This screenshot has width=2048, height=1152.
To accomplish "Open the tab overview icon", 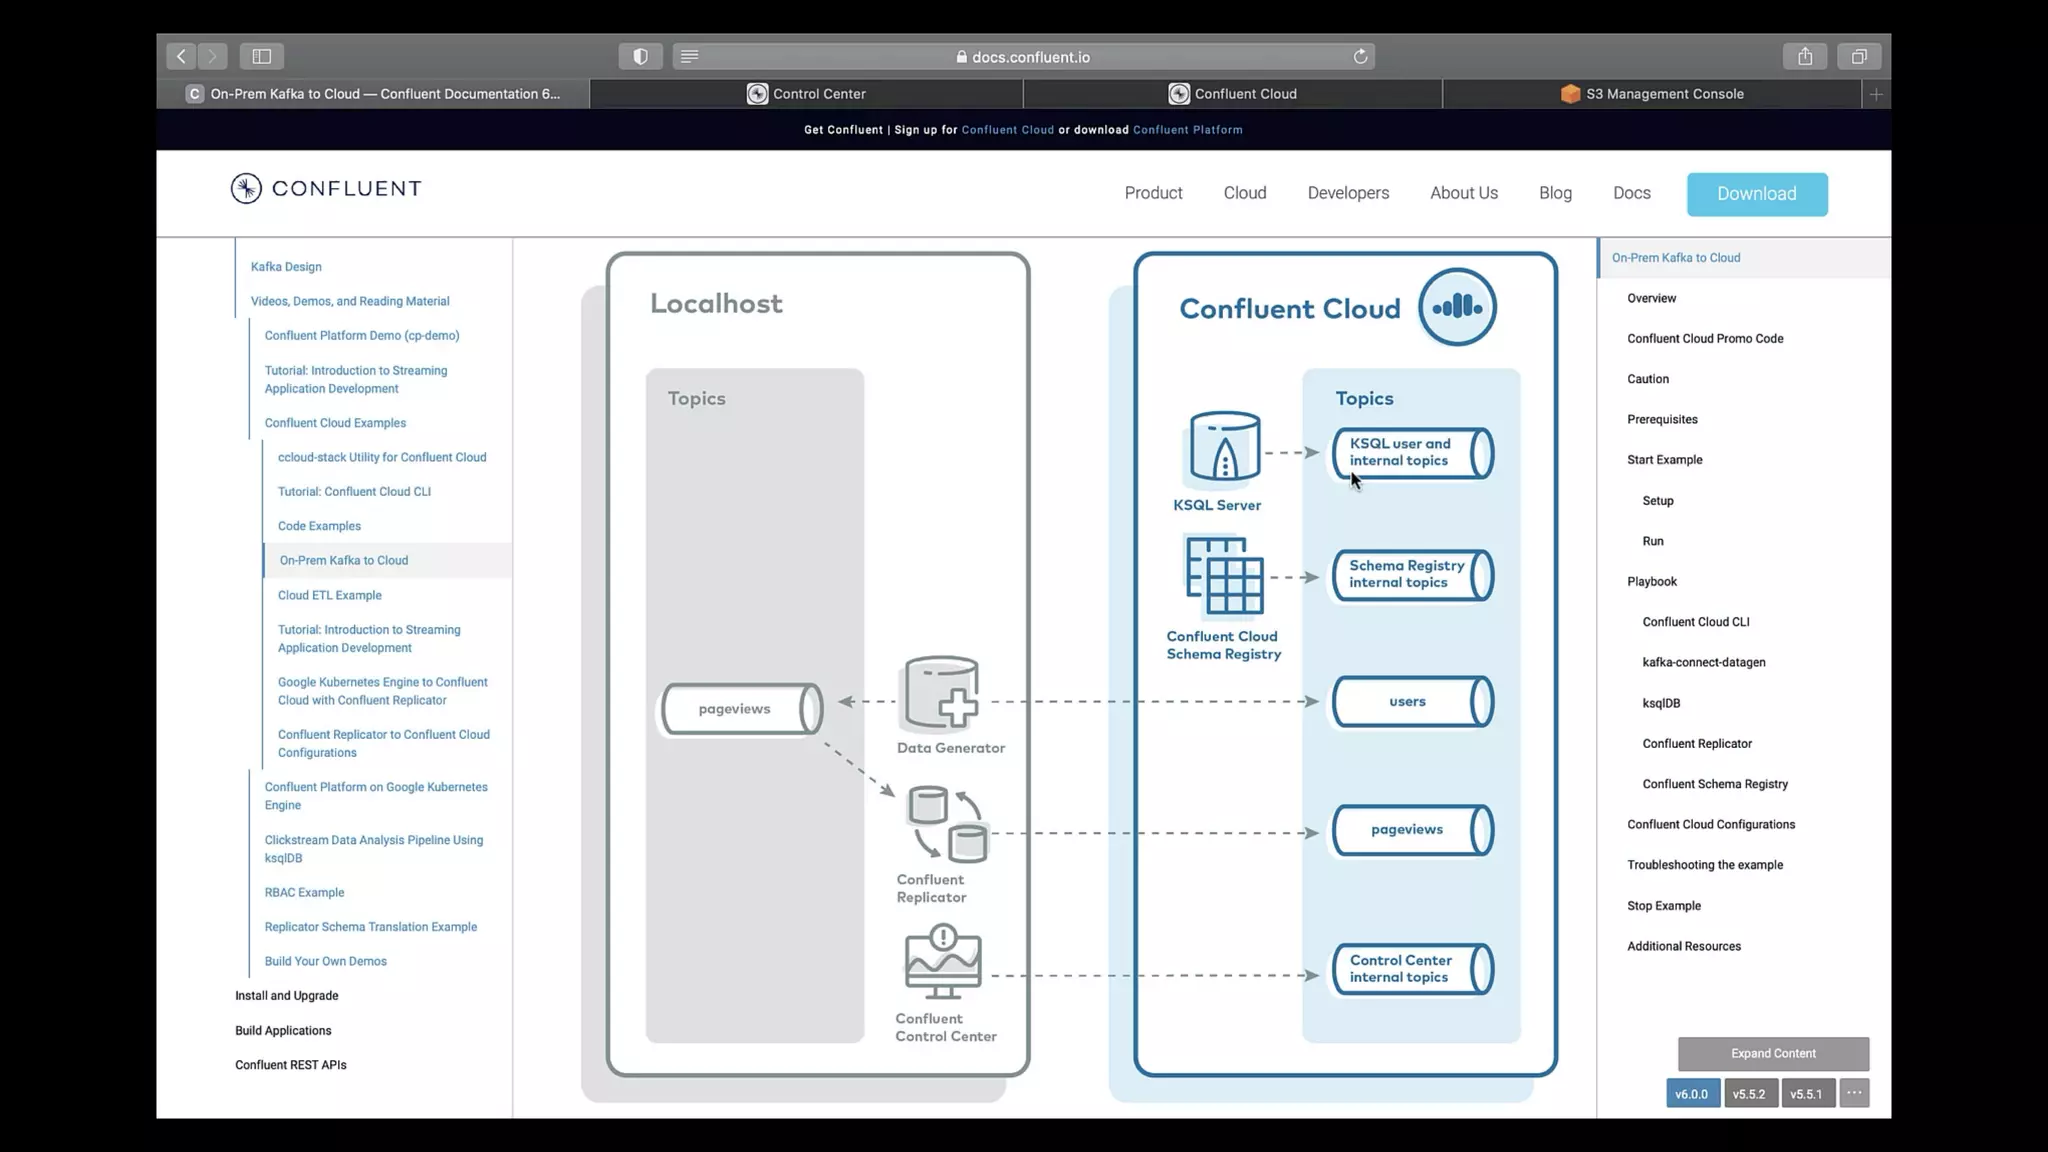I will pyautogui.click(x=1859, y=57).
